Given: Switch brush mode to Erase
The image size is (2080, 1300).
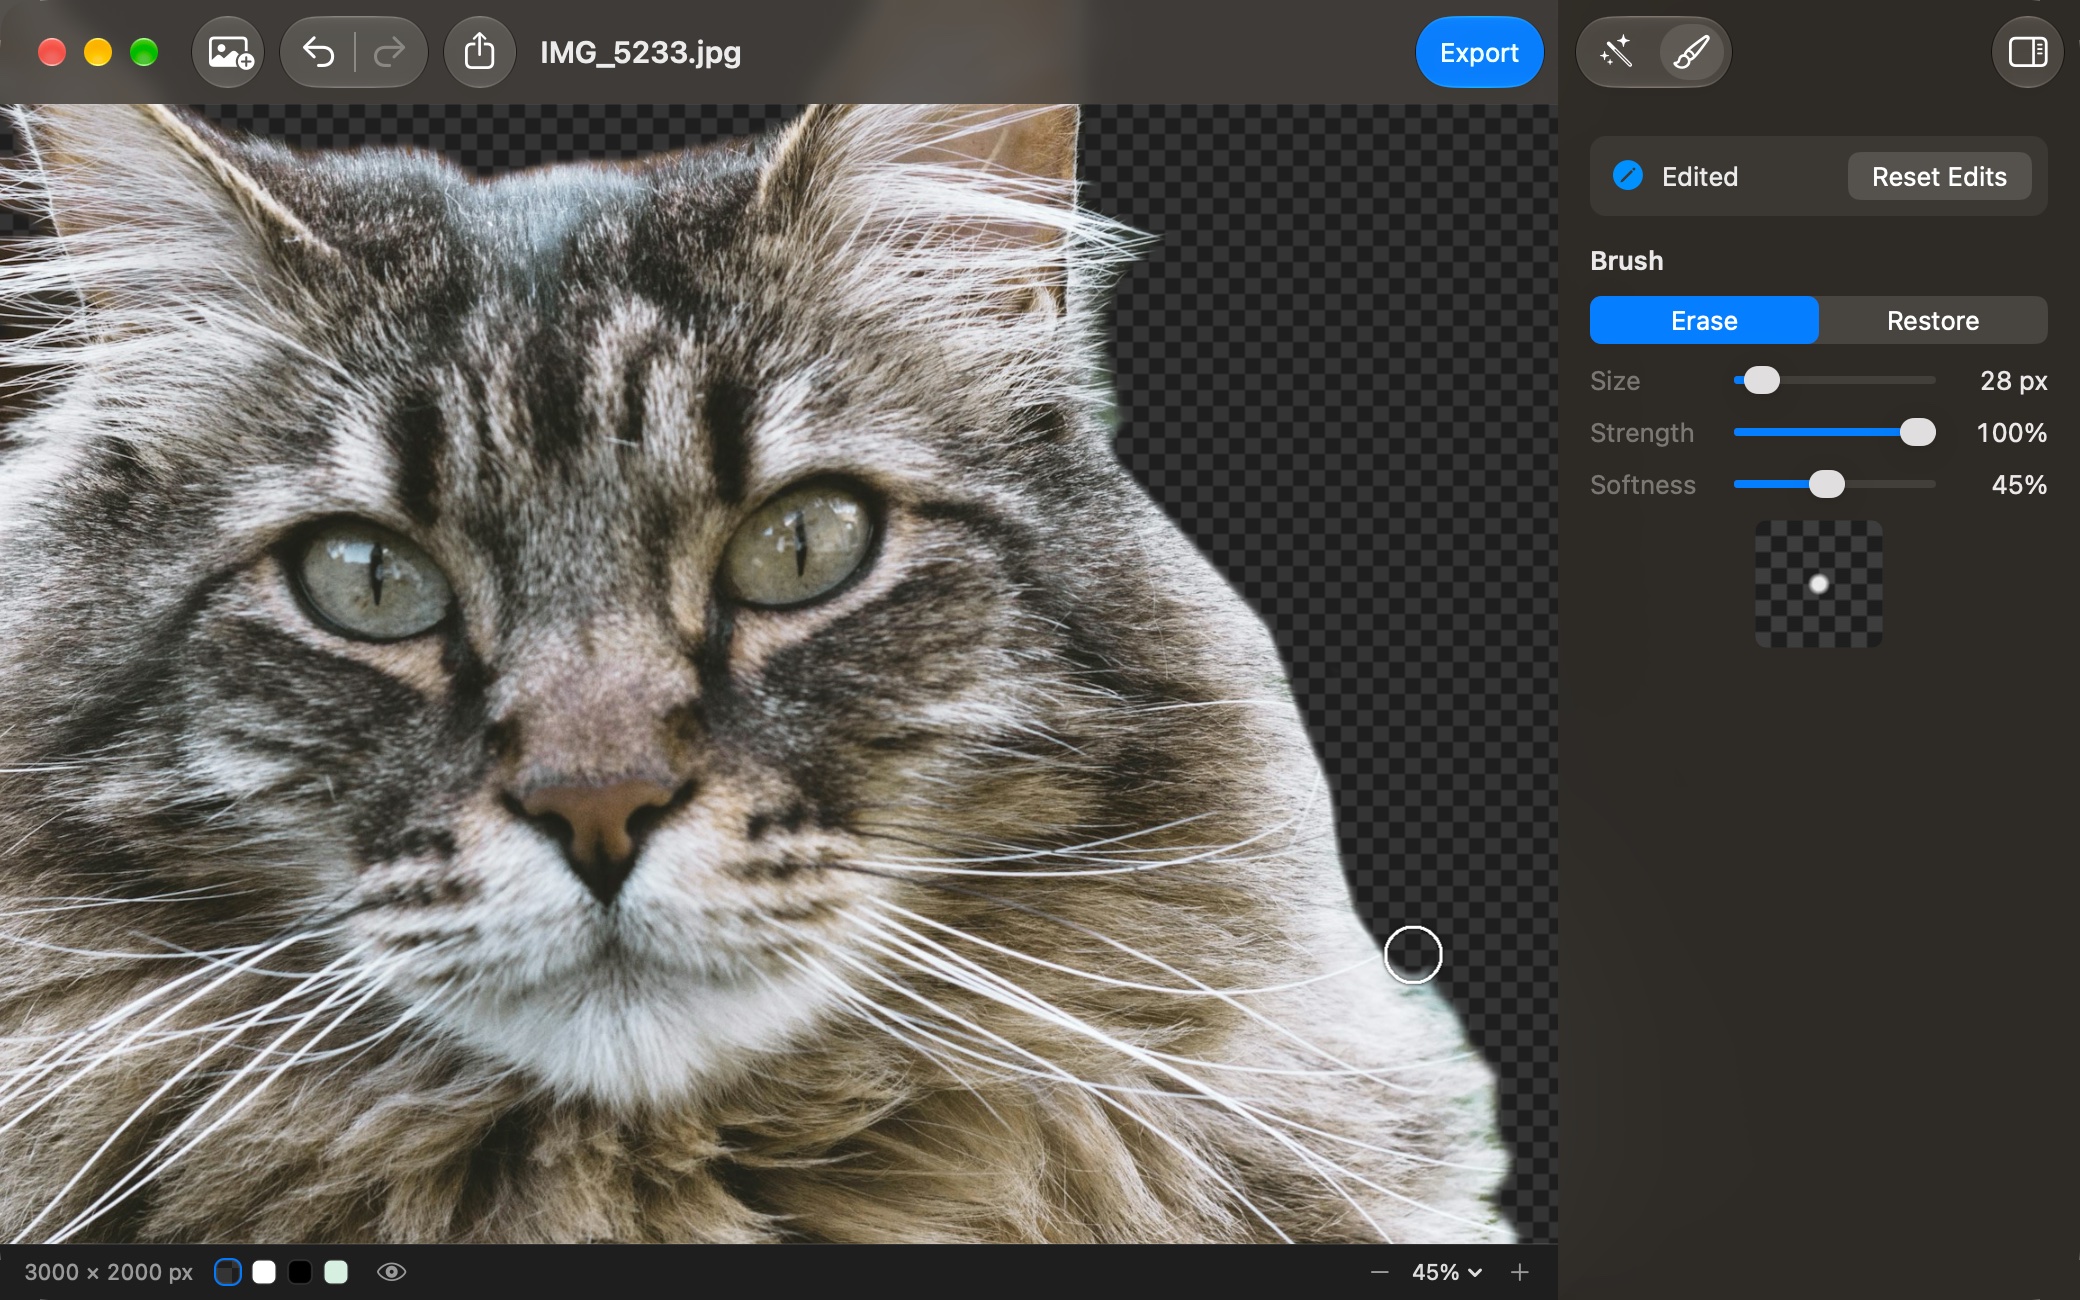Looking at the screenshot, I should [1704, 320].
